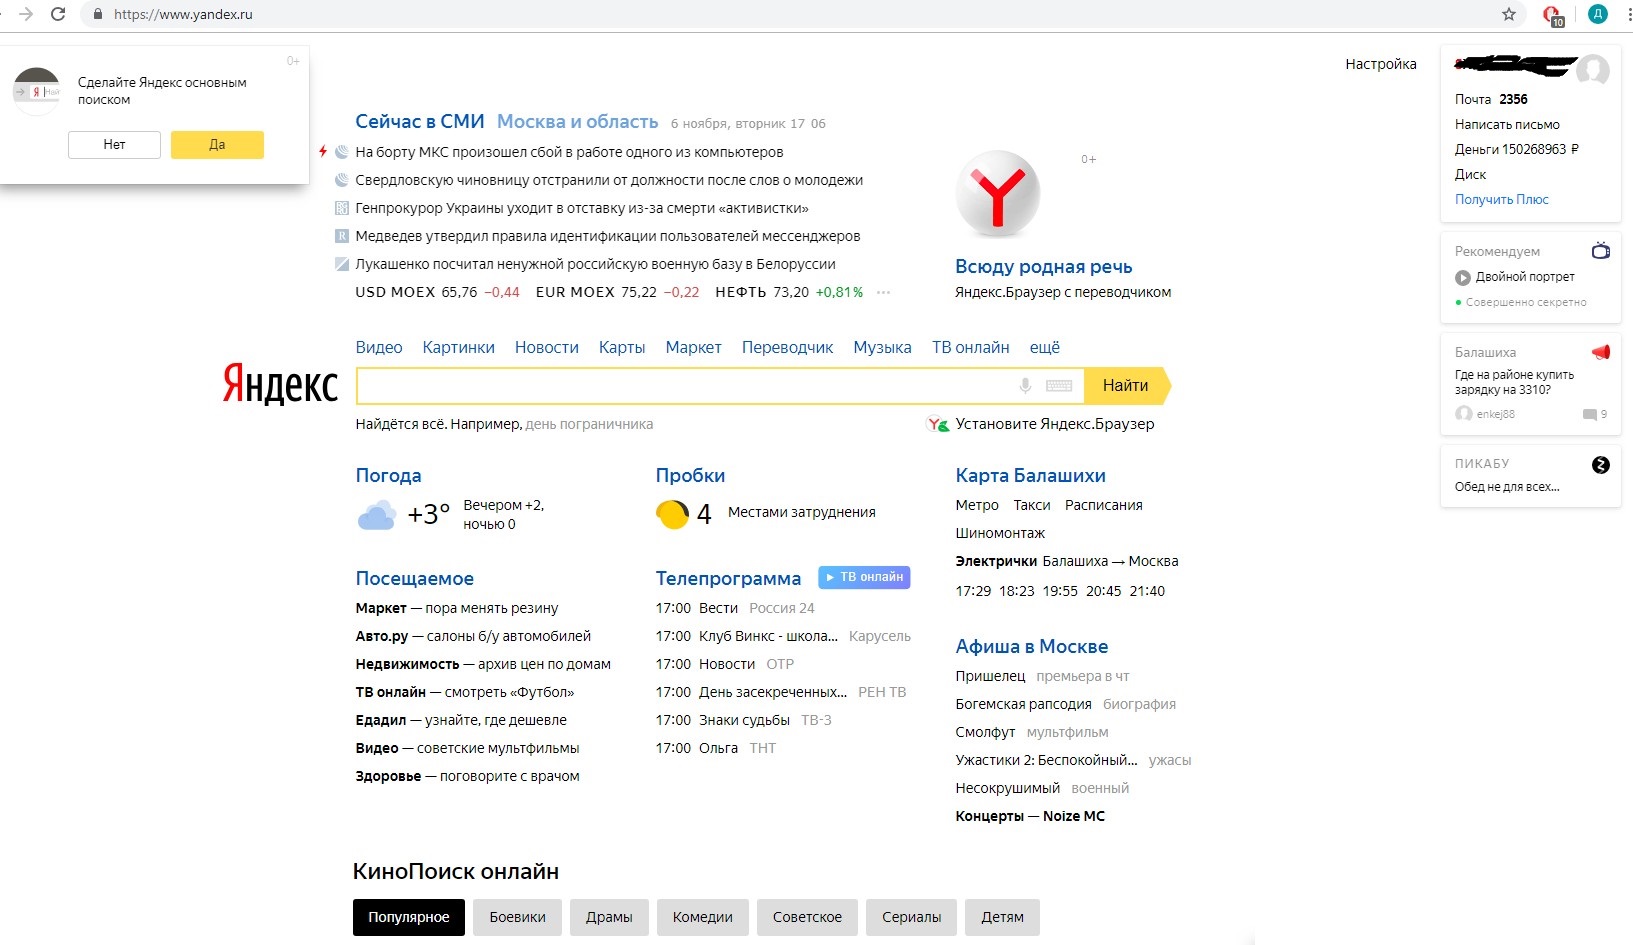
Task: Open the Переводчик service link
Action: point(788,347)
